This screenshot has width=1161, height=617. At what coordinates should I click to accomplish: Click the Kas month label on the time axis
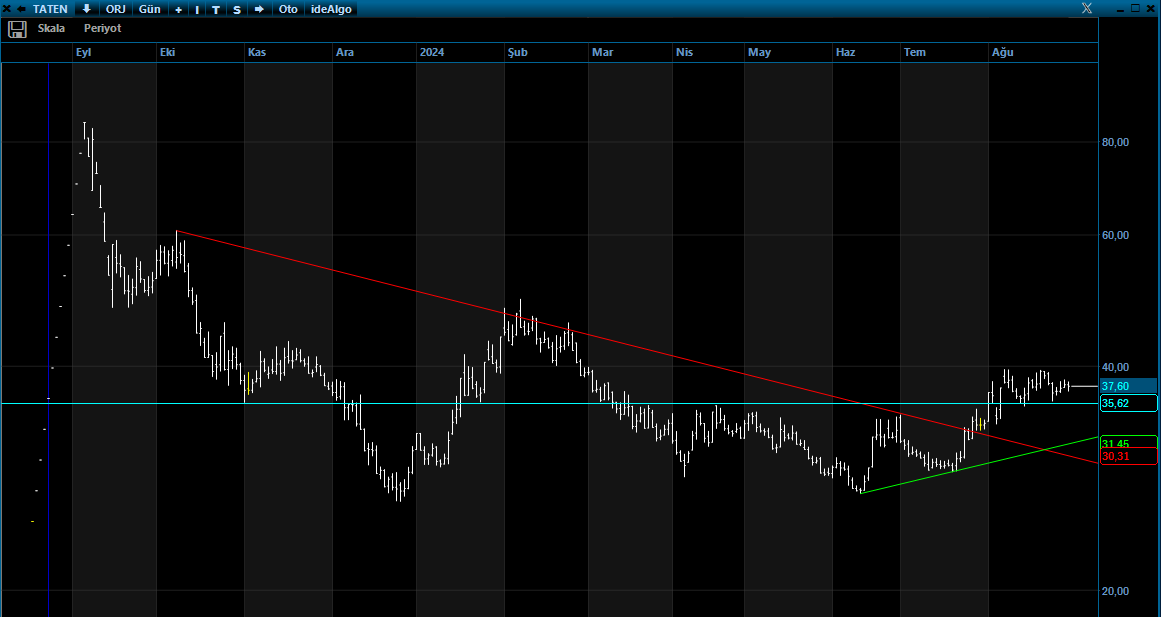click(257, 52)
